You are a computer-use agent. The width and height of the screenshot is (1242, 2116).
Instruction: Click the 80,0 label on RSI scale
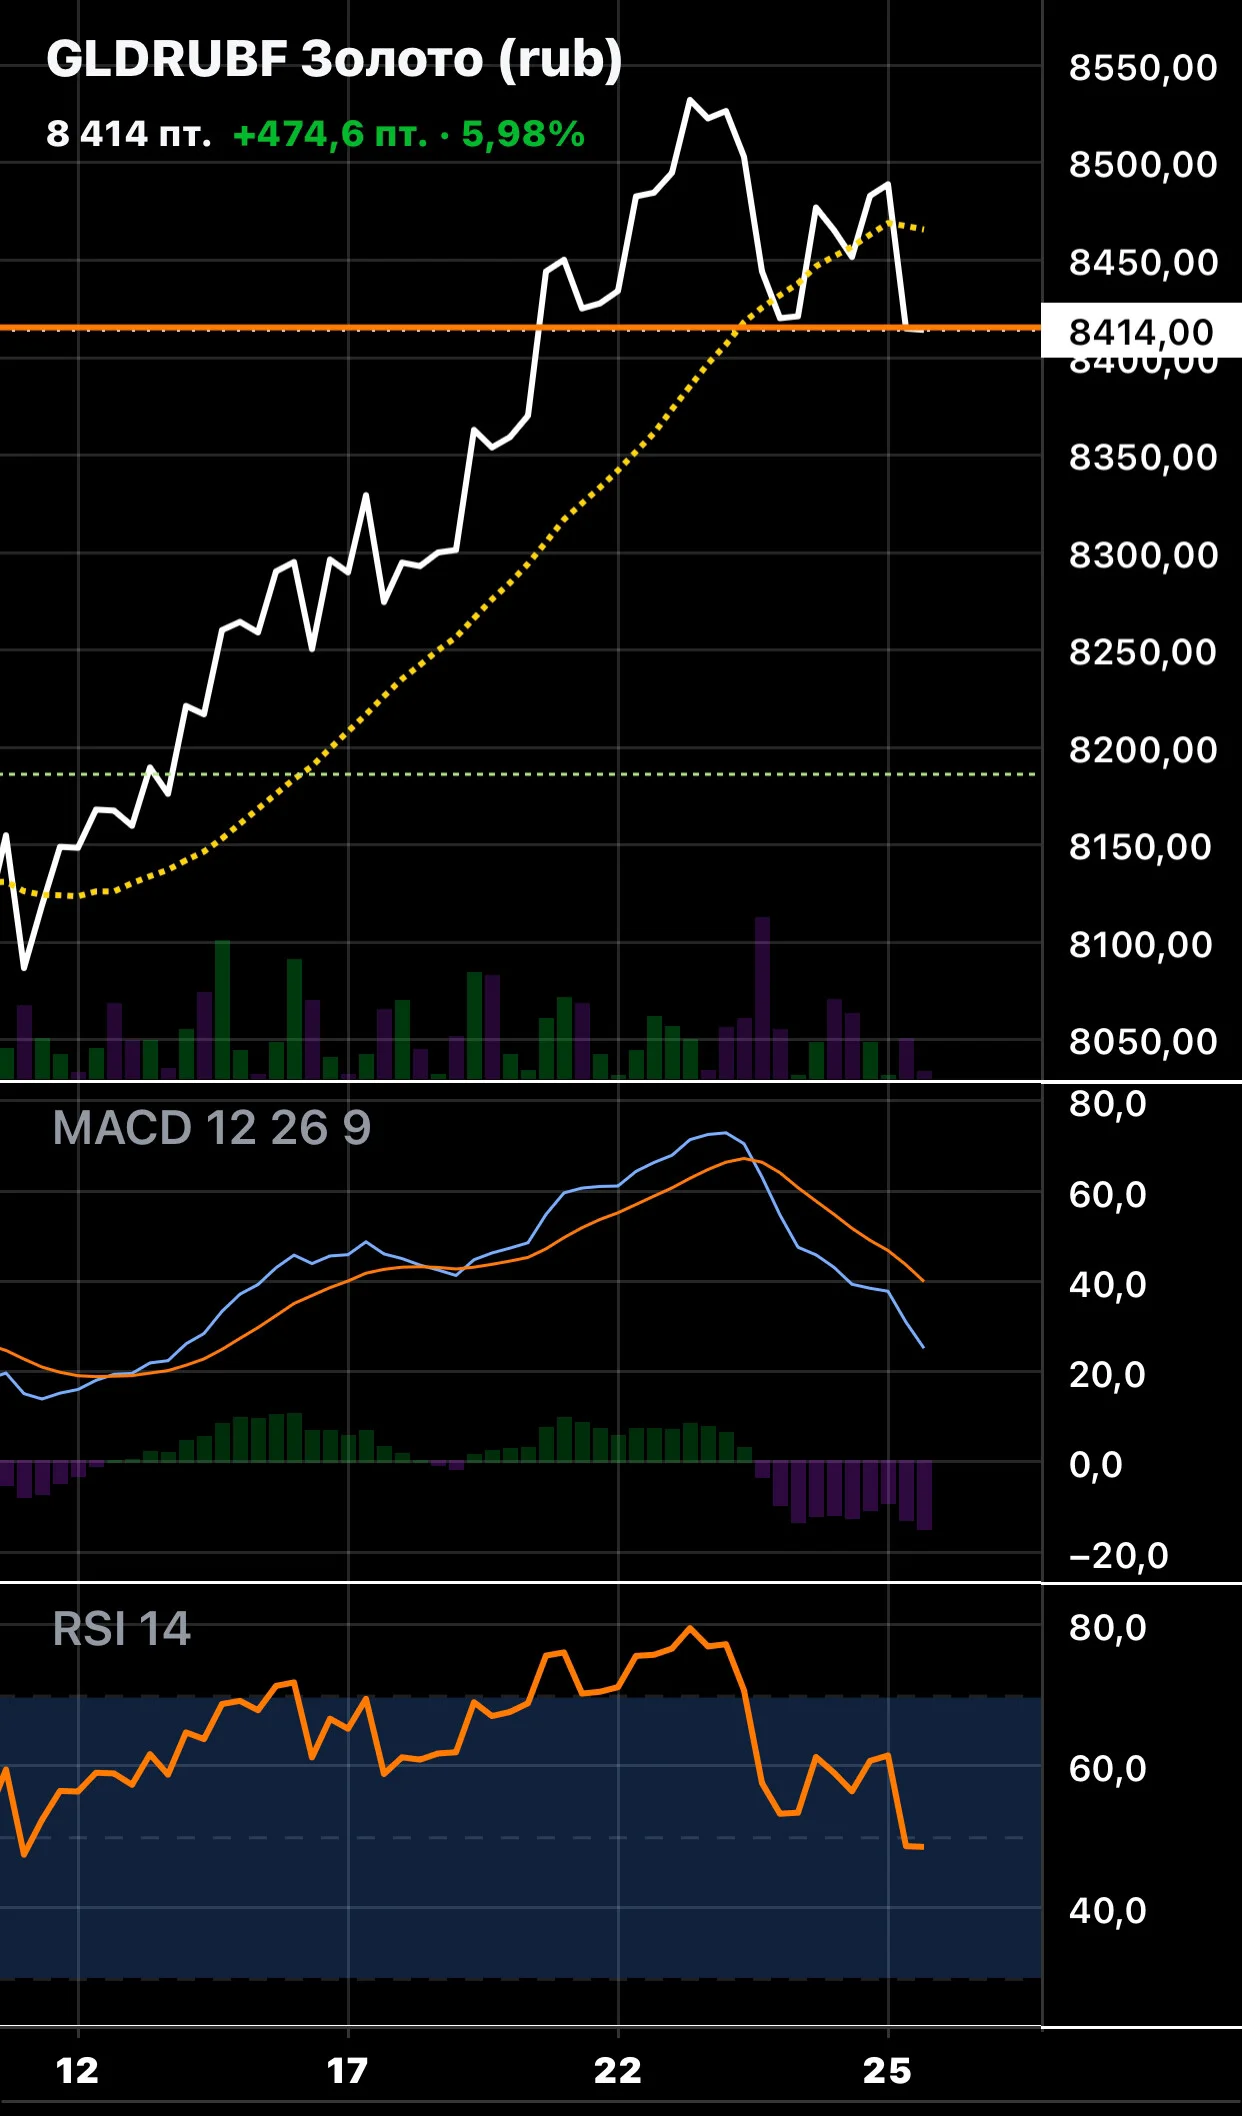(1108, 1628)
